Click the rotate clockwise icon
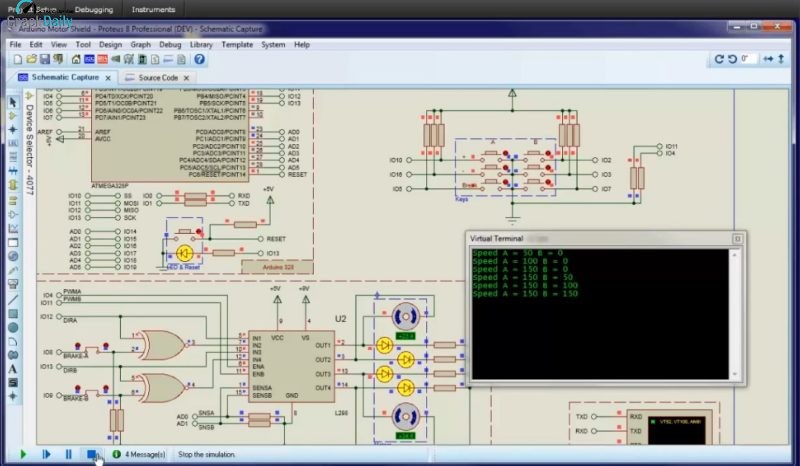Image resolution: width=800 pixels, height=466 pixels. tap(719, 60)
